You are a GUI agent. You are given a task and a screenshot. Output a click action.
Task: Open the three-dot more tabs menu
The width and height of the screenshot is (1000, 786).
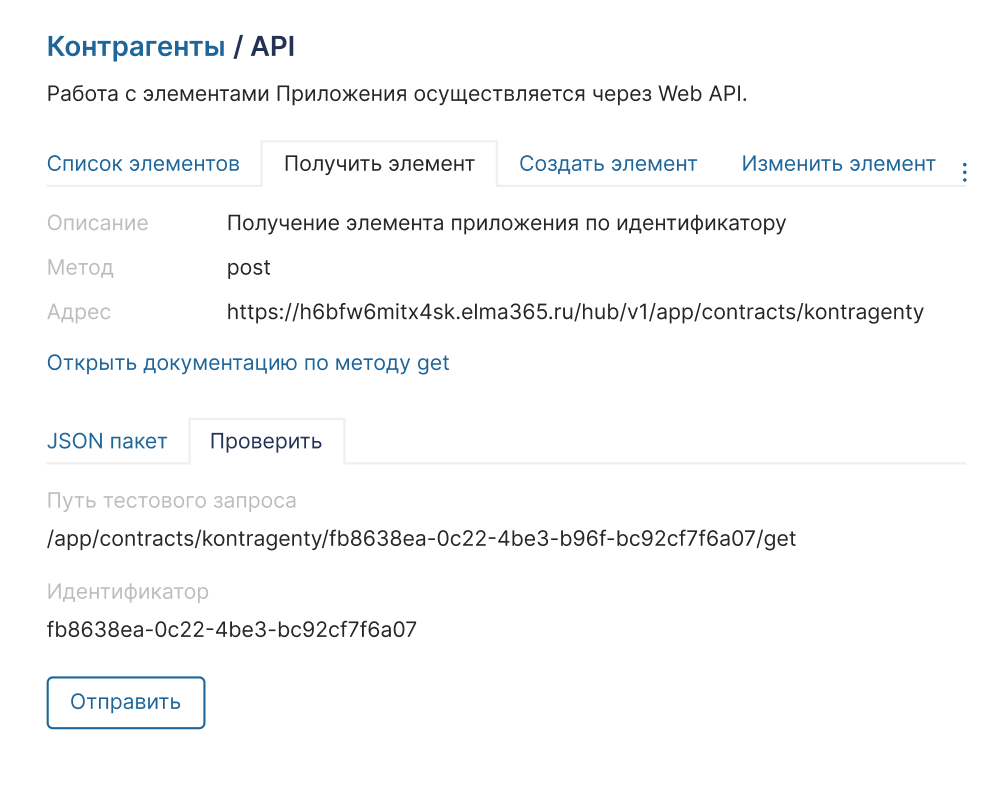click(964, 172)
